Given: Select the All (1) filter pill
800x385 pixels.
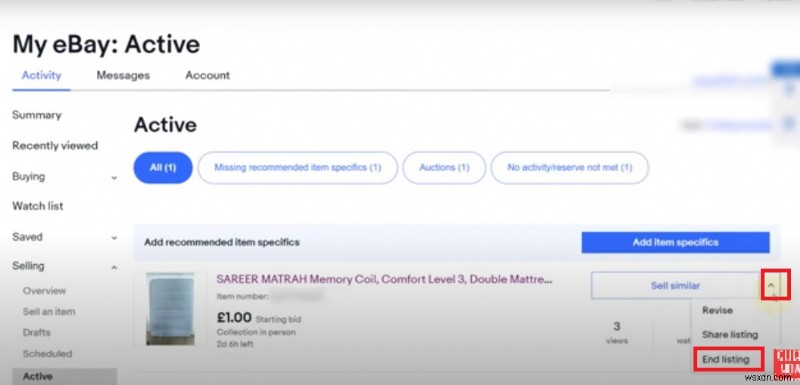Looking at the screenshot, I should [x=163, y=168].
